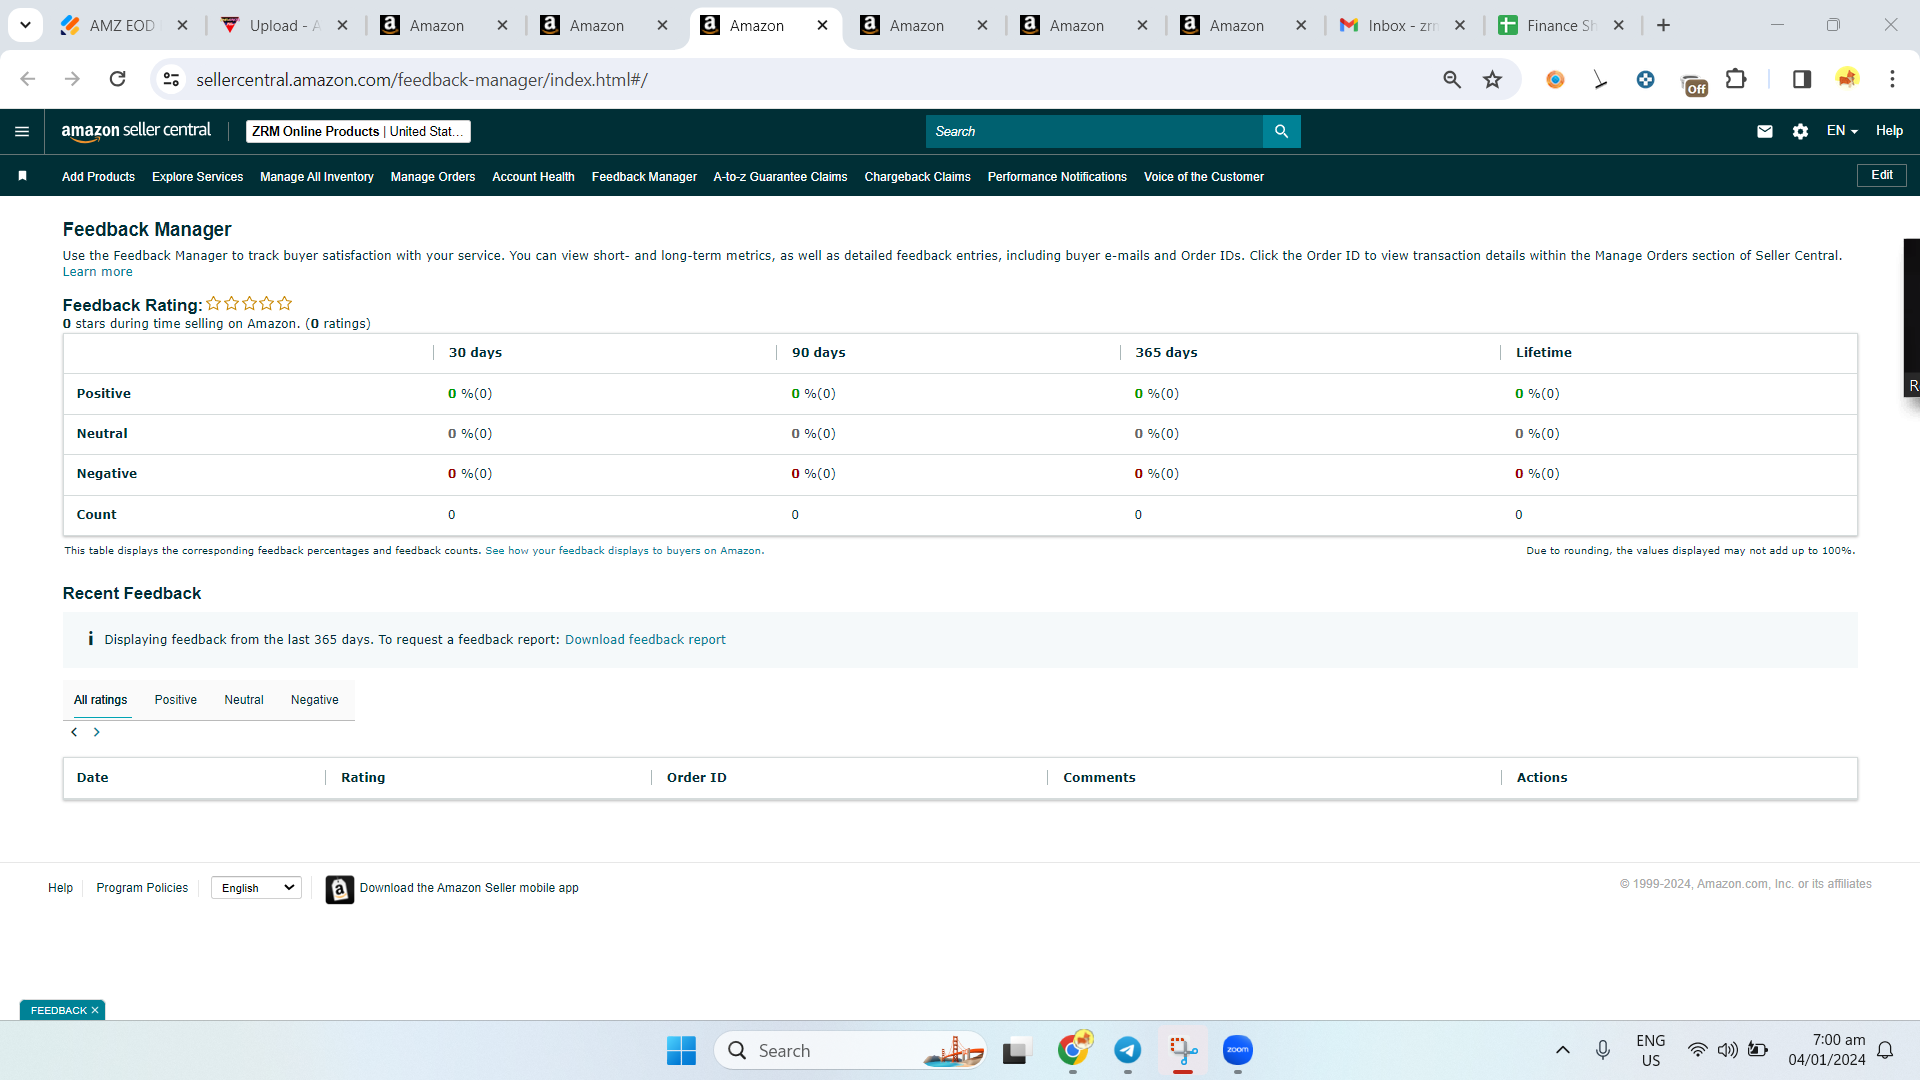This screenshot has height=1080, width=1920.
Task: Open the clock and date in system tray
Action: pos(1826,1050)
